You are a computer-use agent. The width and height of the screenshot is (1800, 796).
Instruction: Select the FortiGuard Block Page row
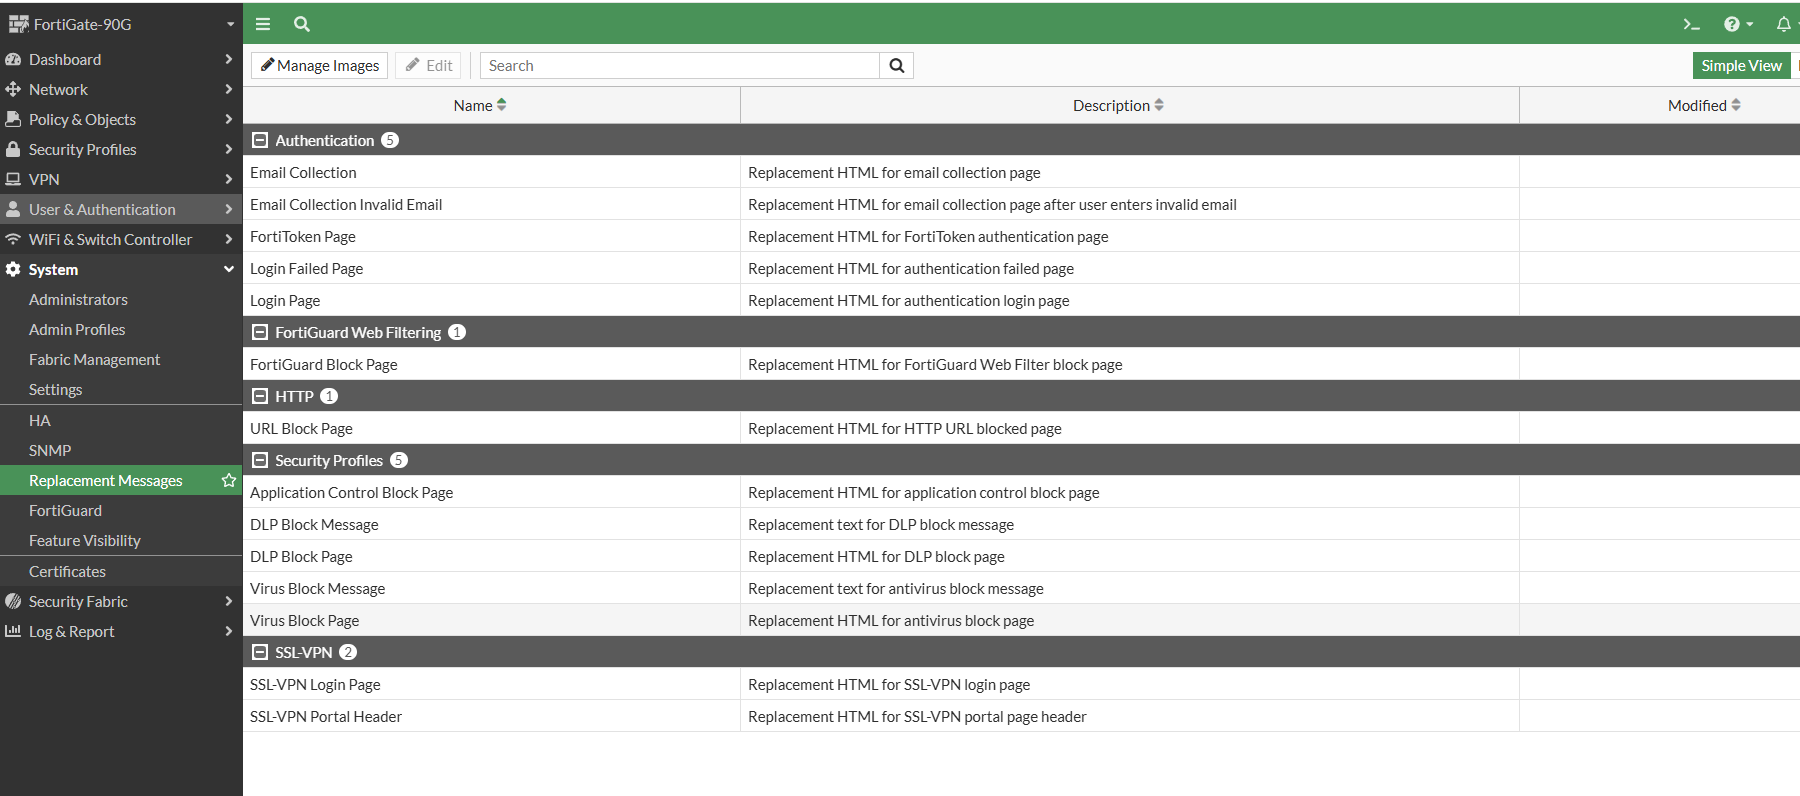1021,364
